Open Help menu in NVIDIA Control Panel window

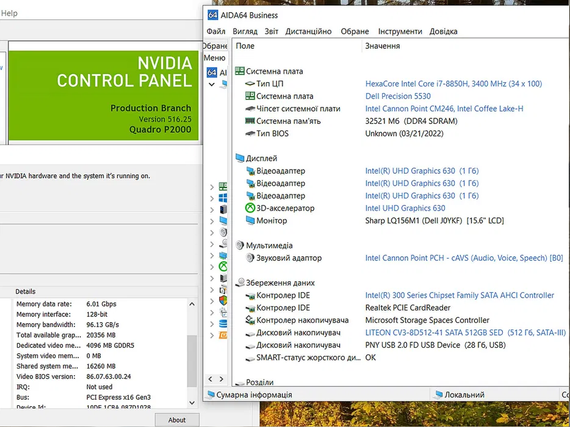click(x=9, y=13)
